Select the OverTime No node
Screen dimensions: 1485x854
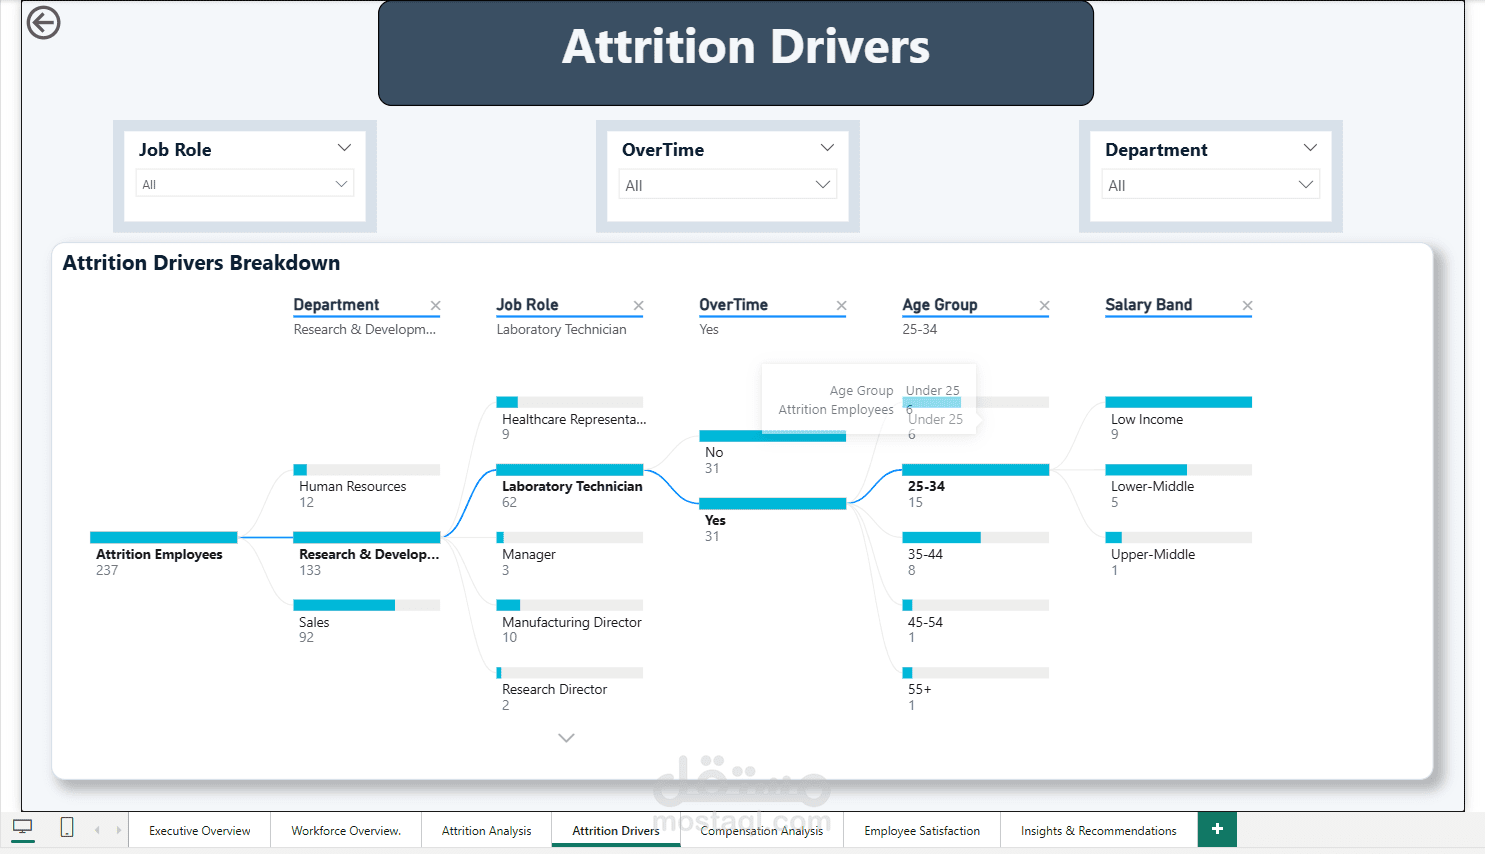[x=773, y=452]
